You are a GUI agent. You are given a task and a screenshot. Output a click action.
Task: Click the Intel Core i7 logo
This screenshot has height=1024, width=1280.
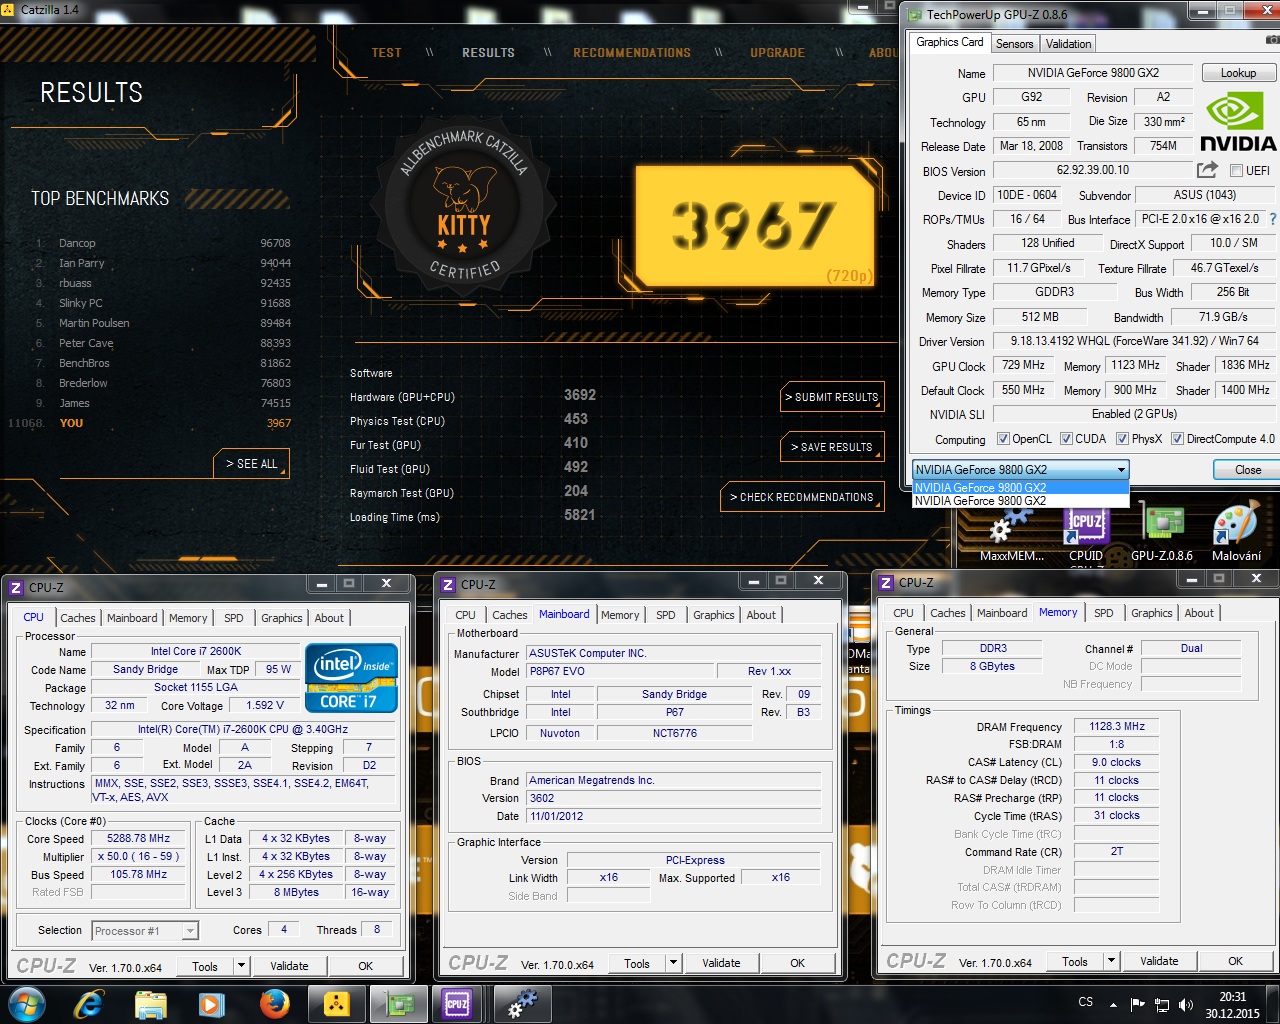pos(351,677)
